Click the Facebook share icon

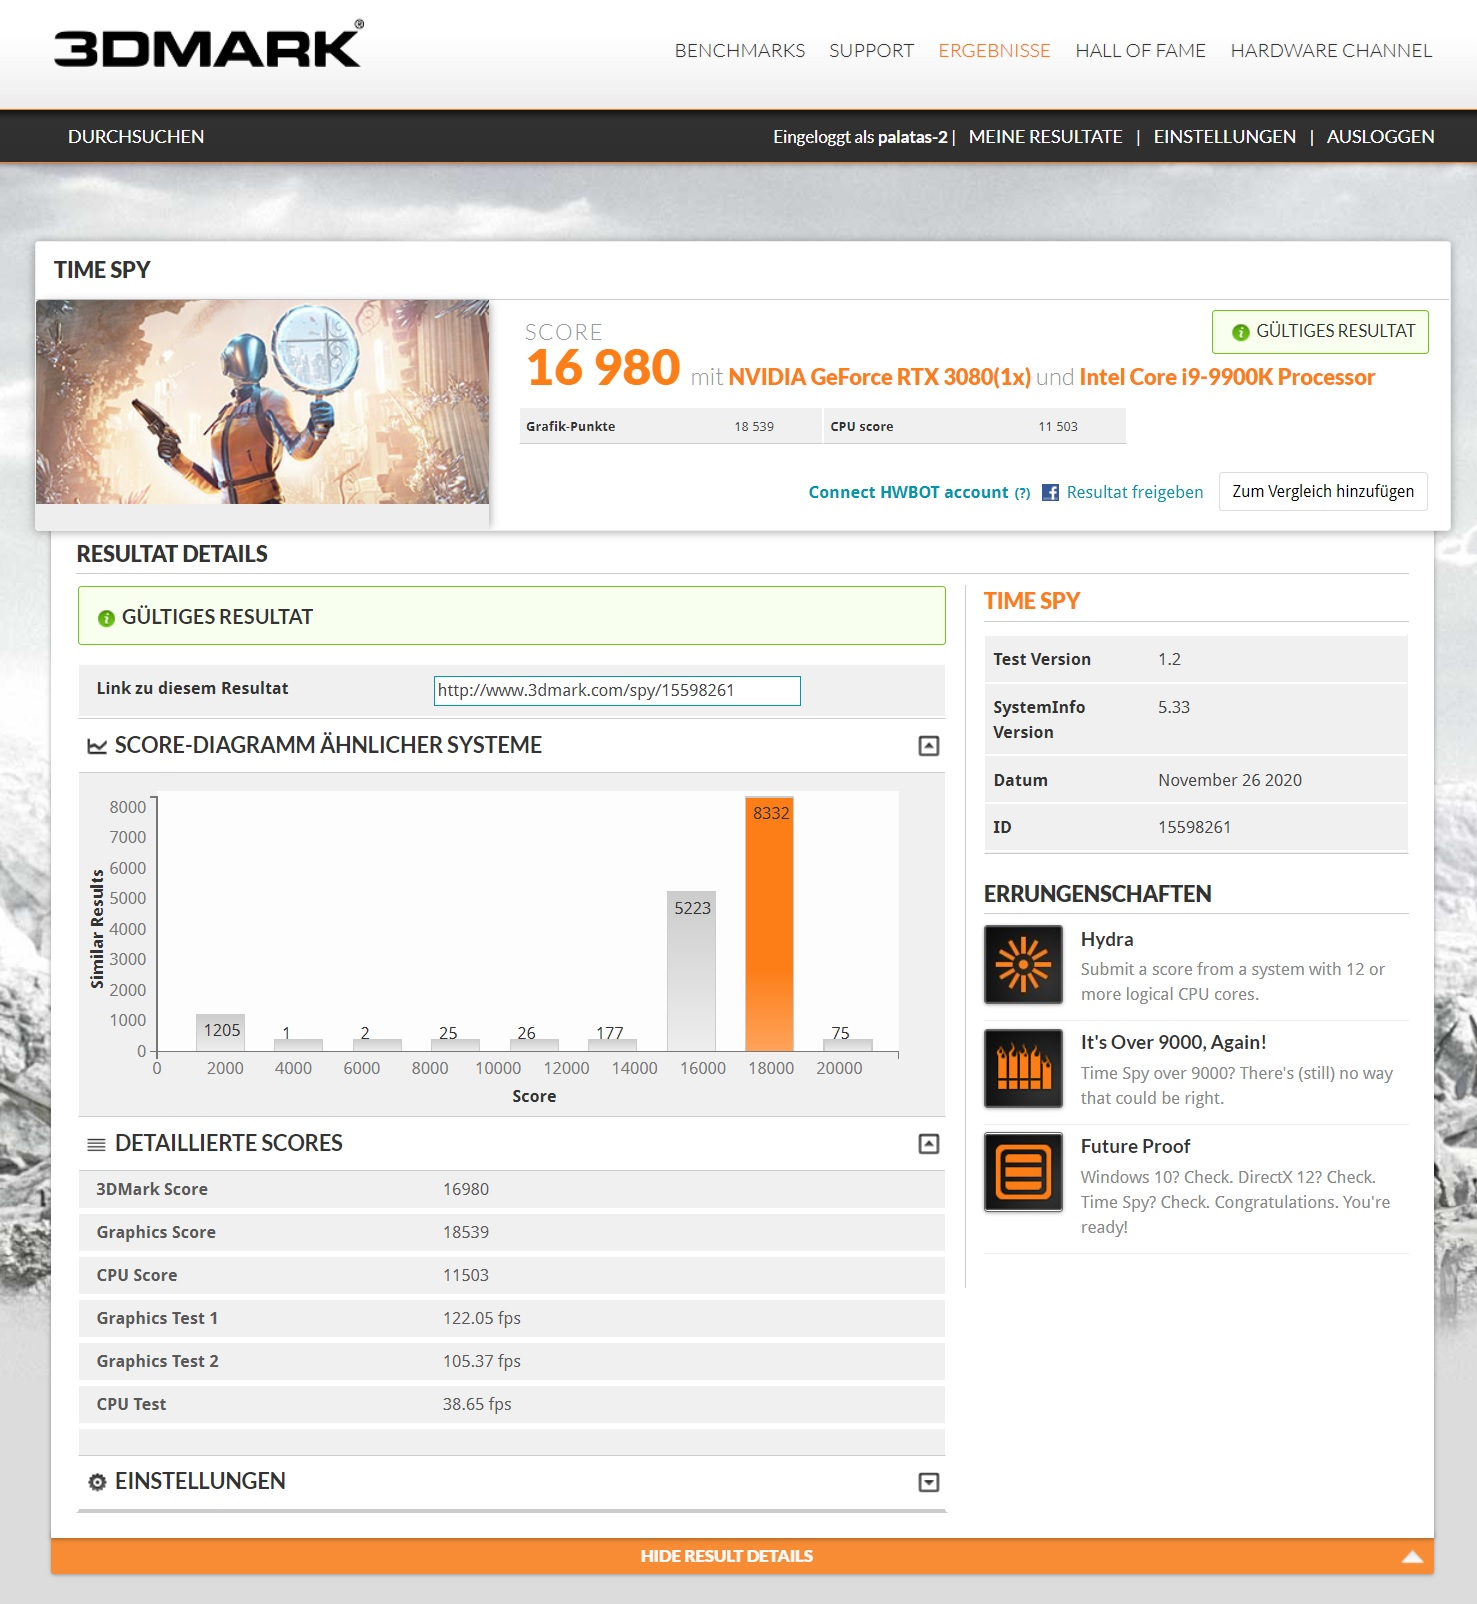1050,492
